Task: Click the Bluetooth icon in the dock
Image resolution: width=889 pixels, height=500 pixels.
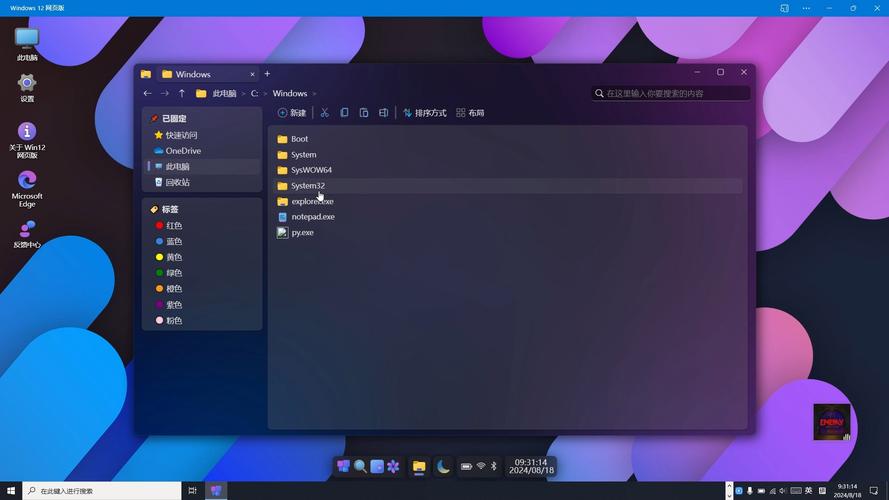Action: click(x=494, y=466)
